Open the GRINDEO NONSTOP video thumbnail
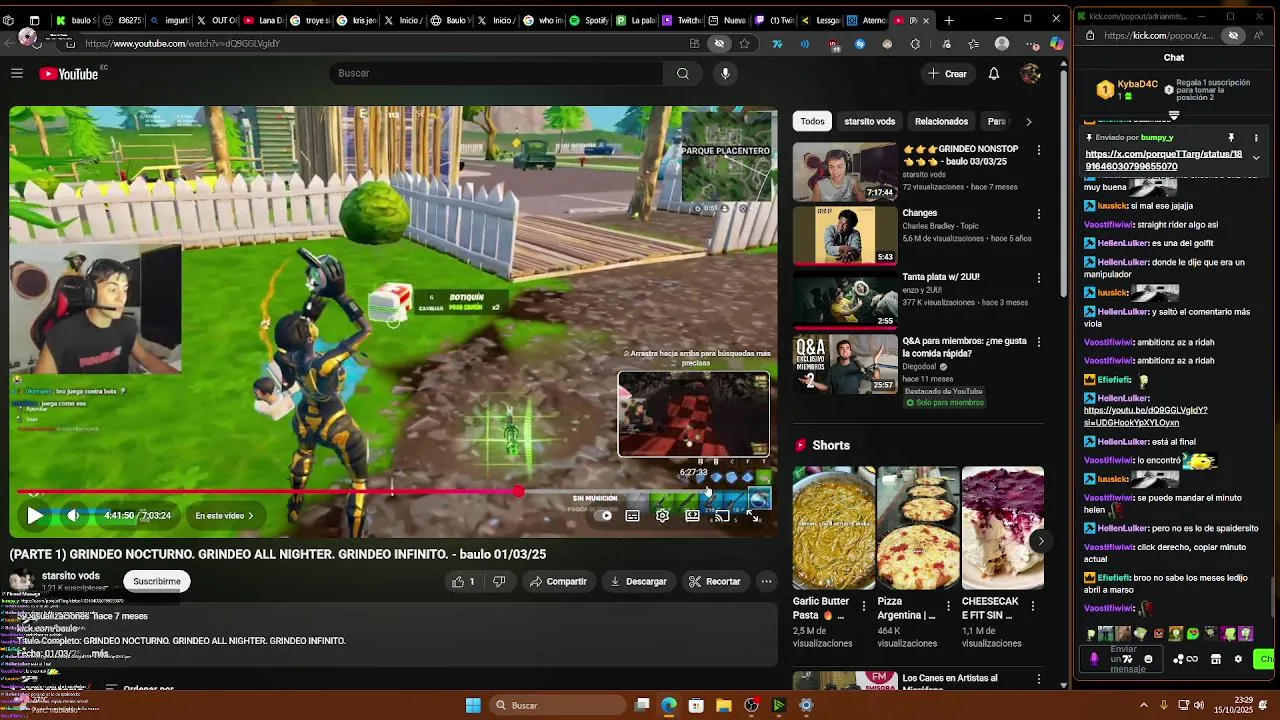The image size is (1280, 720). pos(845,172)
